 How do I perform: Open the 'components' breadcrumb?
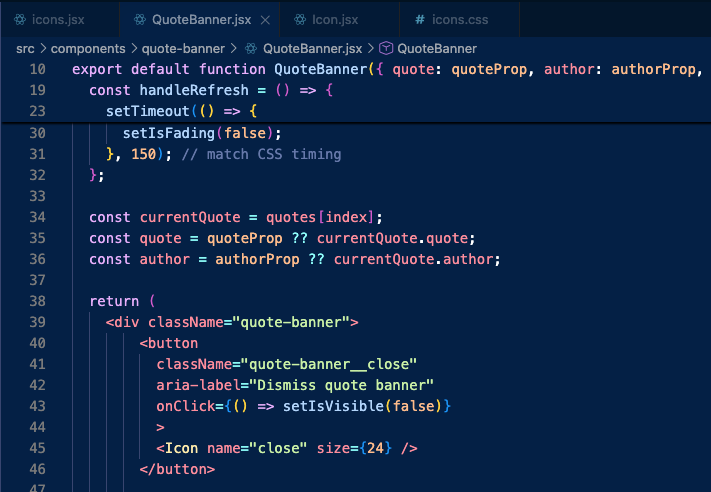(88, 49)
